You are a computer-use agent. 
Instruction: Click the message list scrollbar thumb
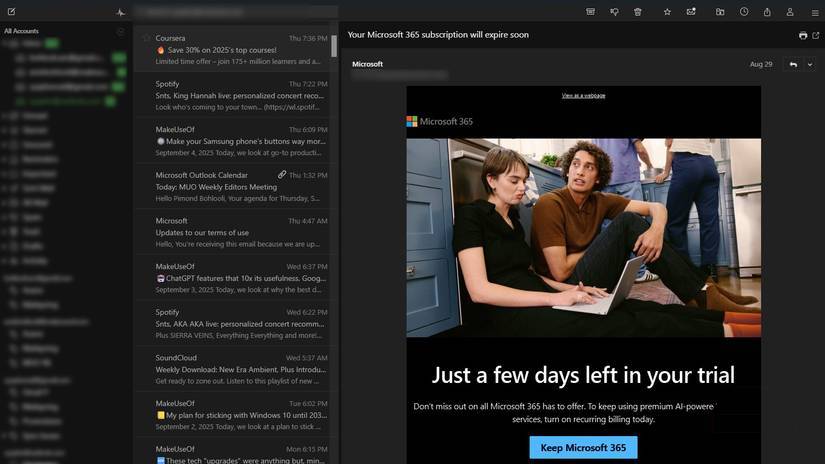pyautogui.click(x=334, y=46)
